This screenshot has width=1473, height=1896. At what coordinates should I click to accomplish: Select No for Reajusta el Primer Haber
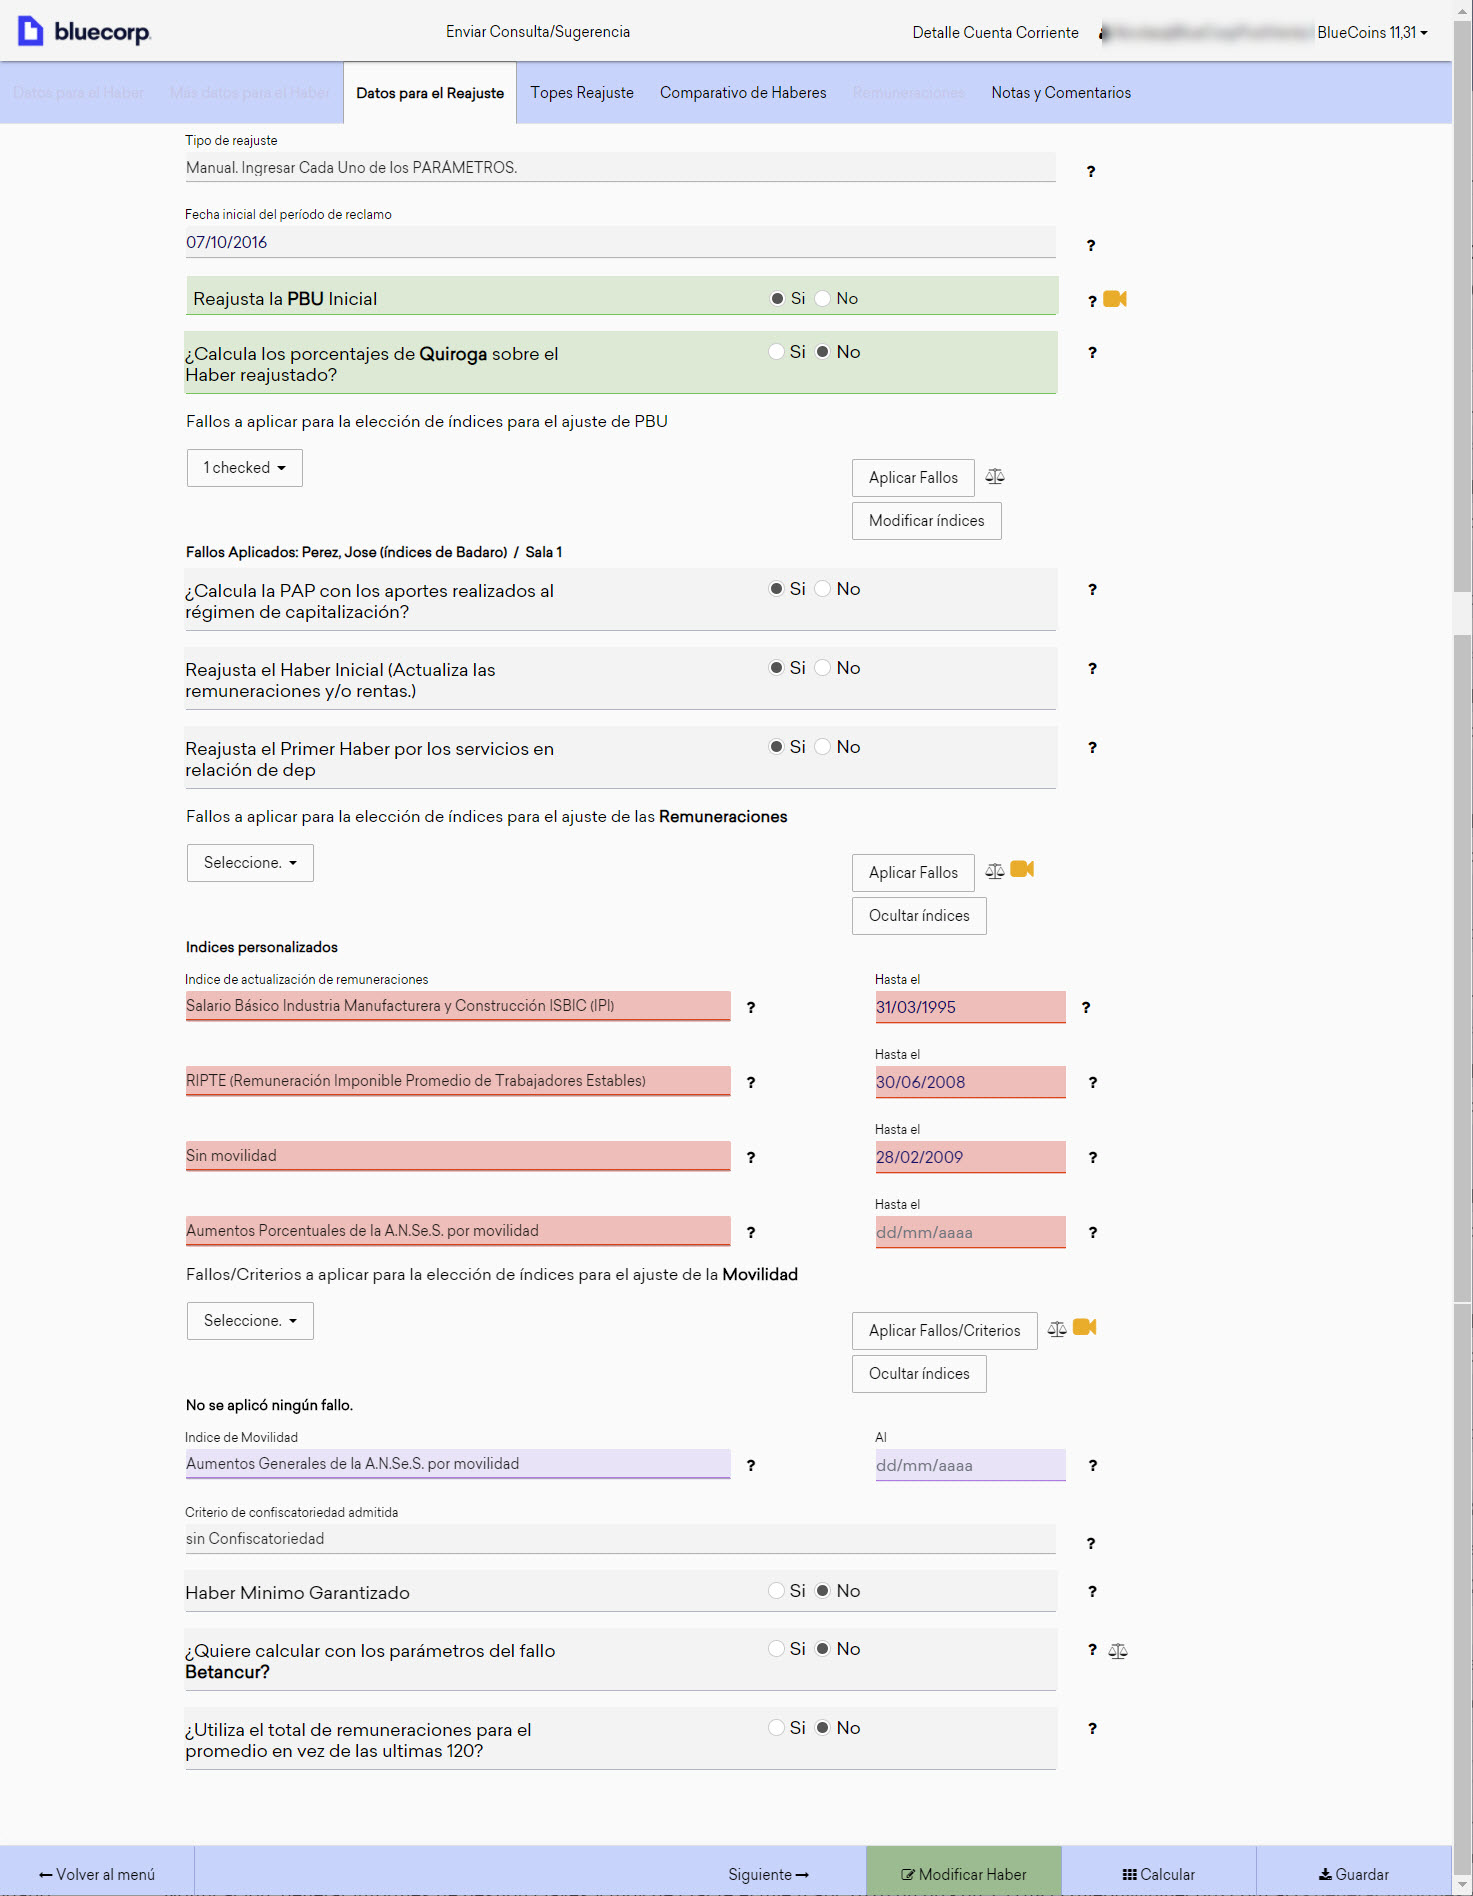coord(822,747)
